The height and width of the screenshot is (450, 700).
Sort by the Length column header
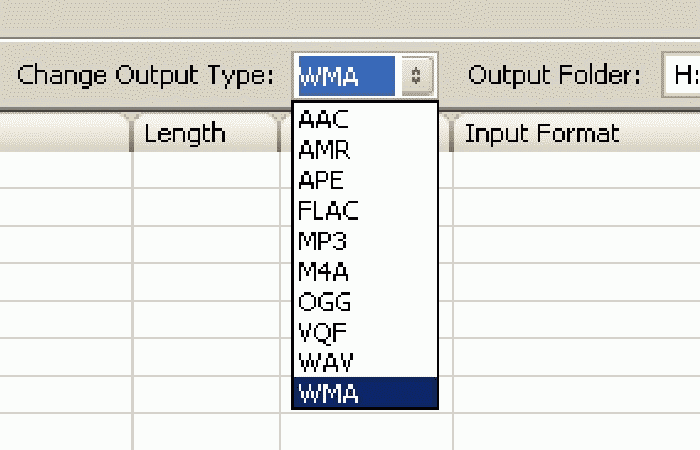pos(205,134)
